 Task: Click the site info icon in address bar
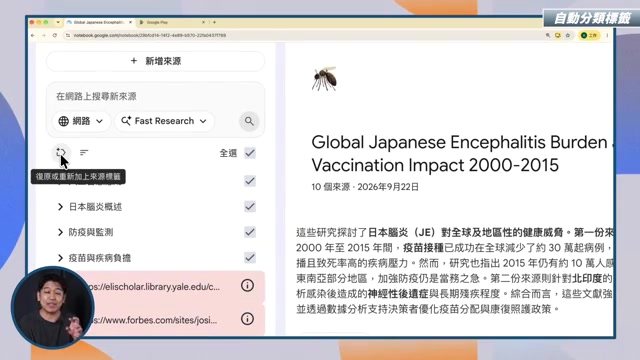(x=68, y=36)
